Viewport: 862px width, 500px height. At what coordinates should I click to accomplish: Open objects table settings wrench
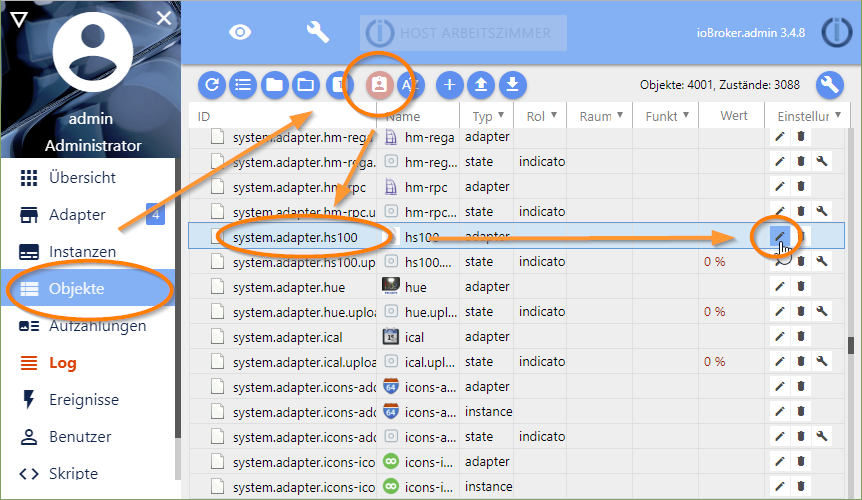pos(830,85)
